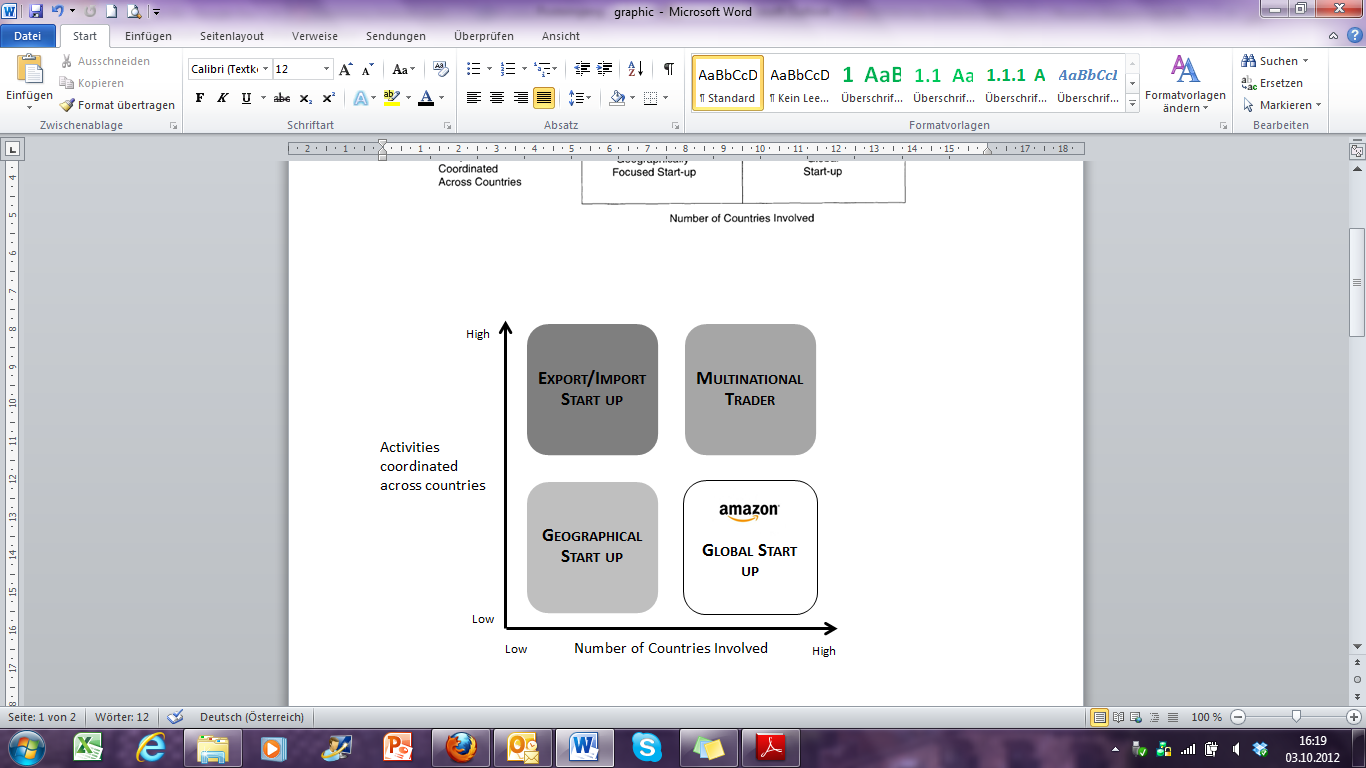The width and height of the screenshot is (1366, 768).
Task: Apply text effects glowing A
Action: (359, 98)
